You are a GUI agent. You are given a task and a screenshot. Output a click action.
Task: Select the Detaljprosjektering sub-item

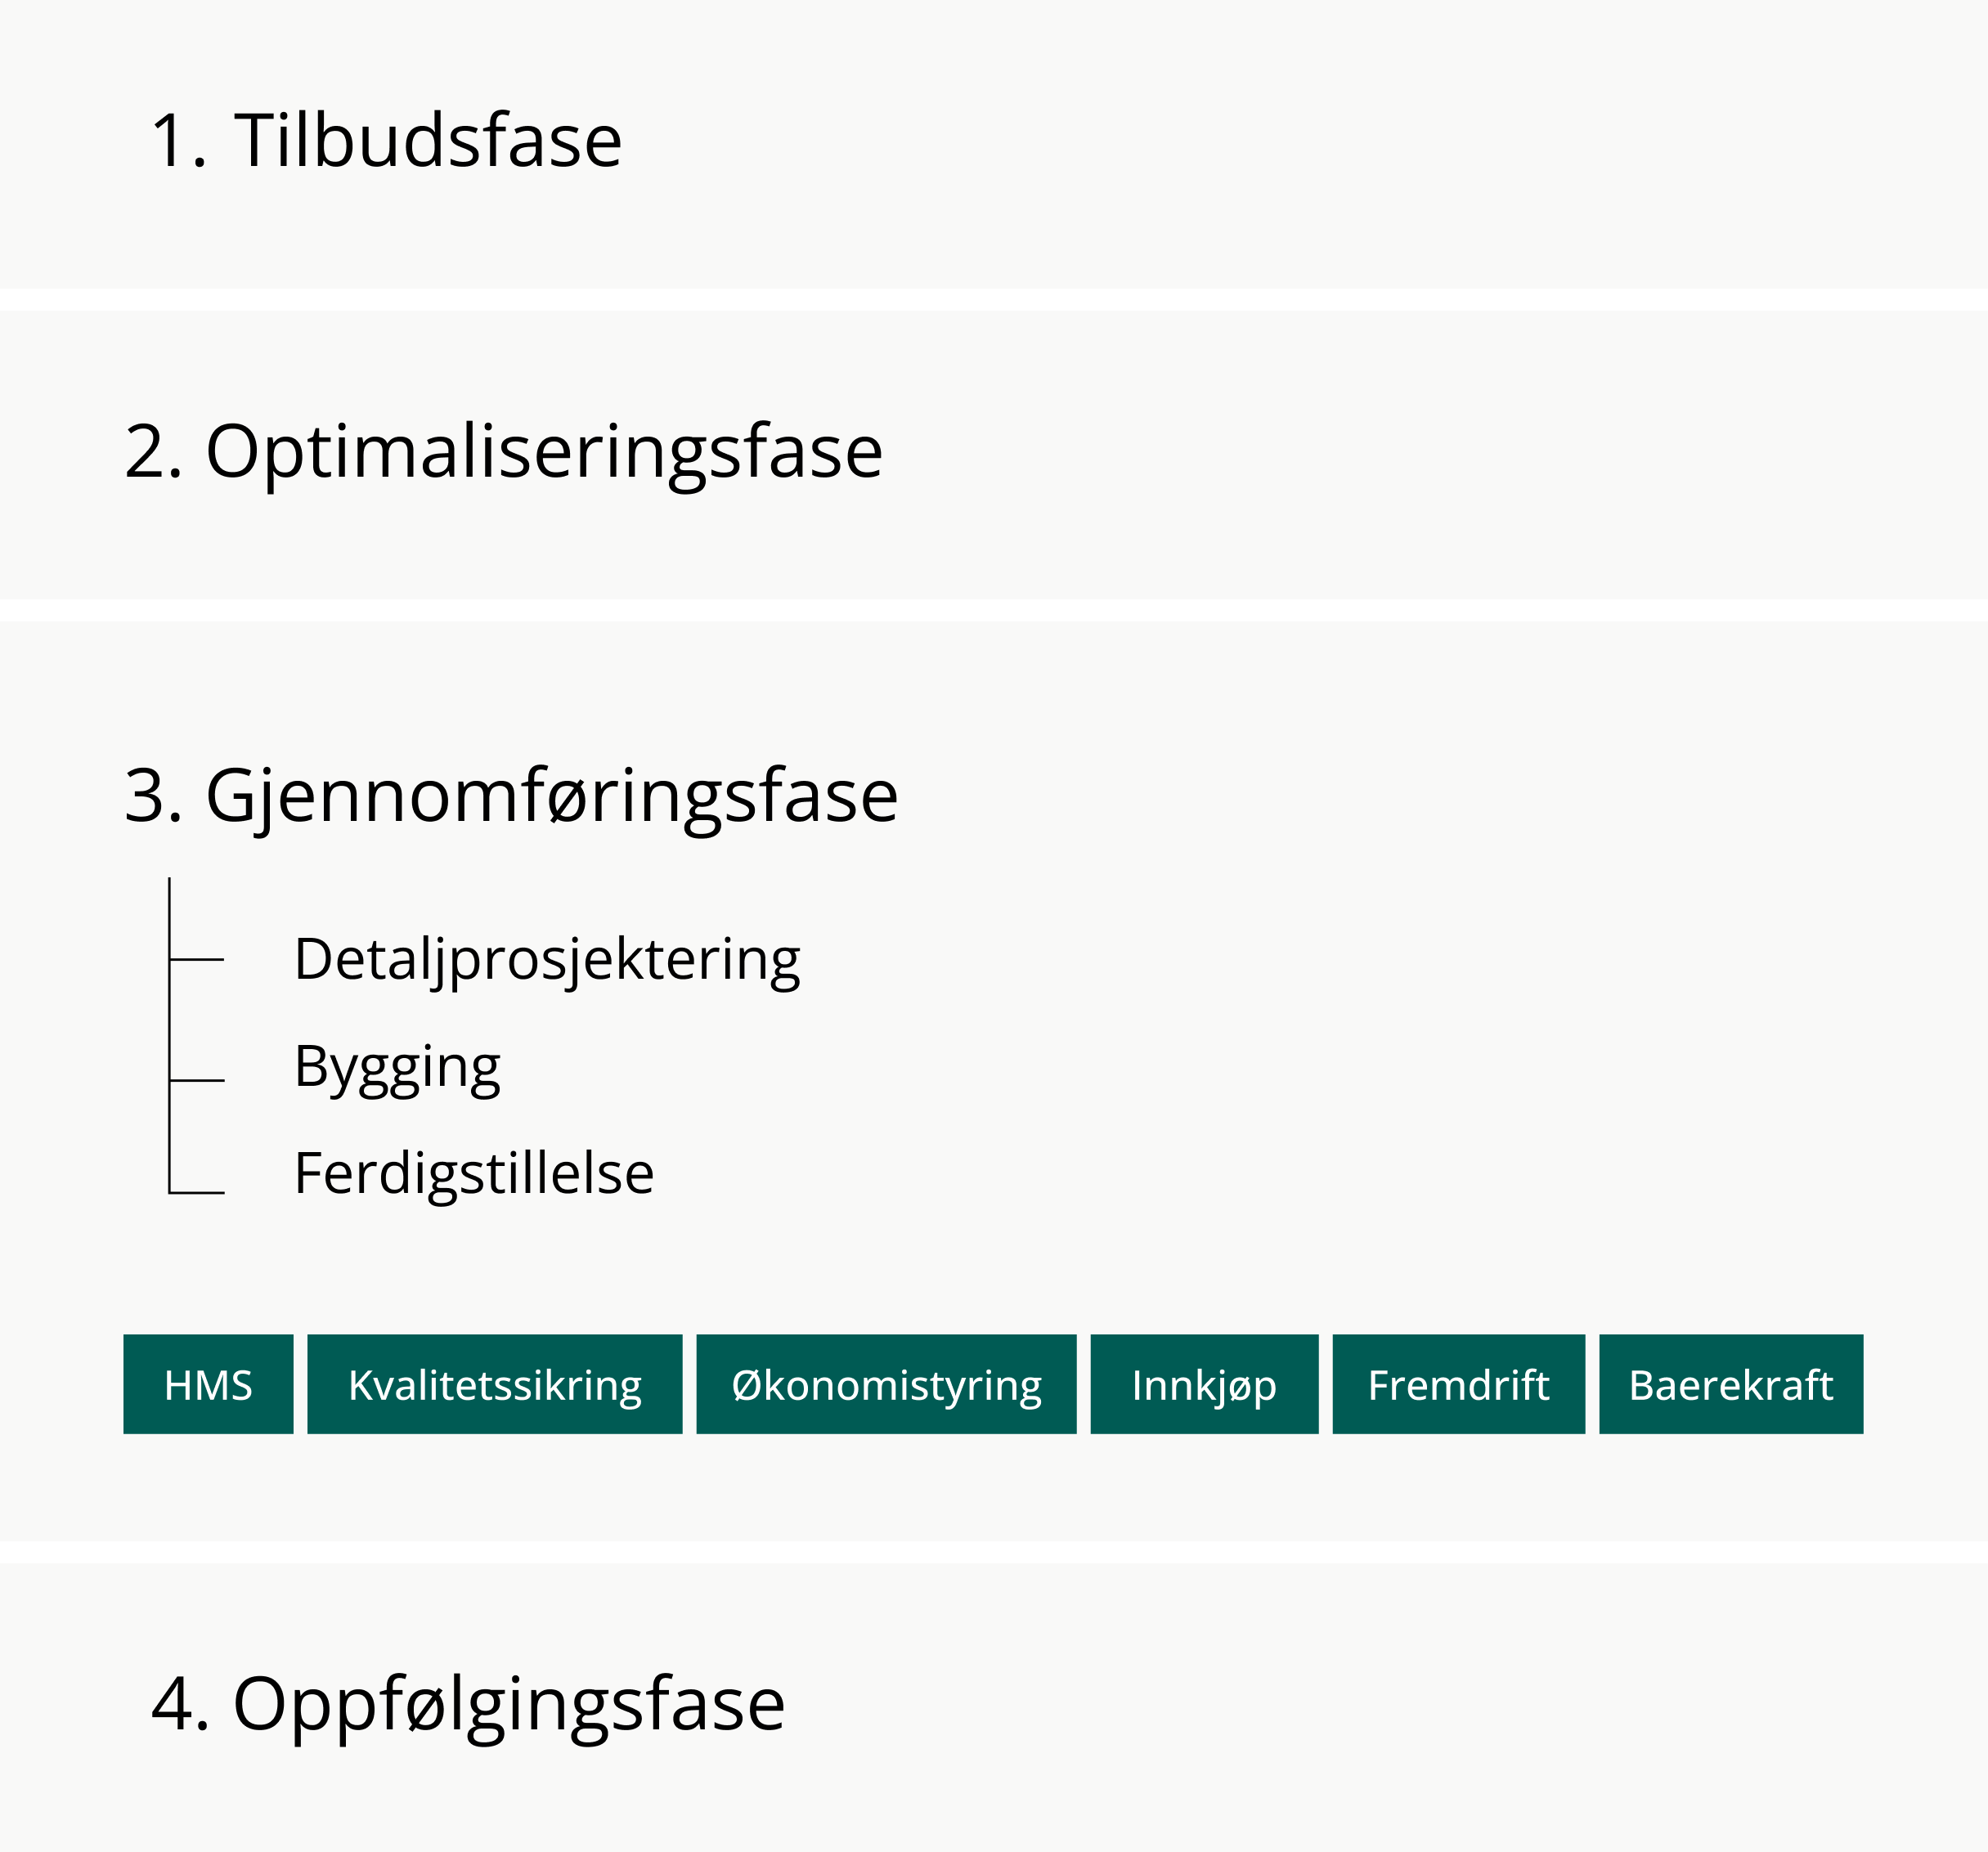pyautogui.click(x=547, y=959)
